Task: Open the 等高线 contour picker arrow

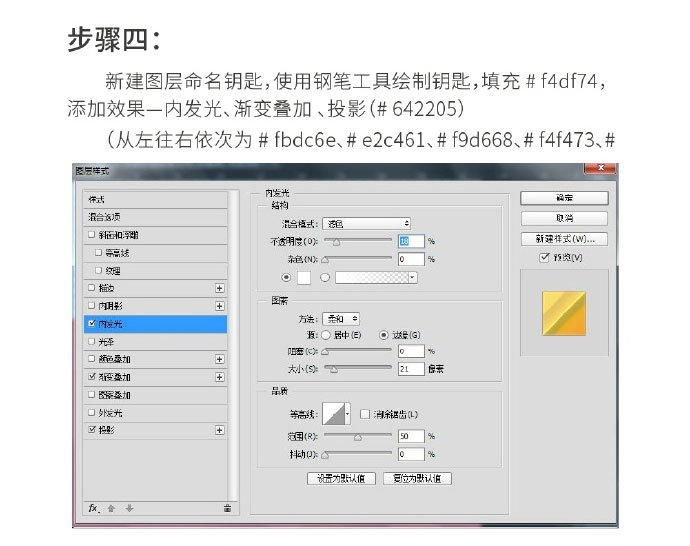Action: pos(348,414)
